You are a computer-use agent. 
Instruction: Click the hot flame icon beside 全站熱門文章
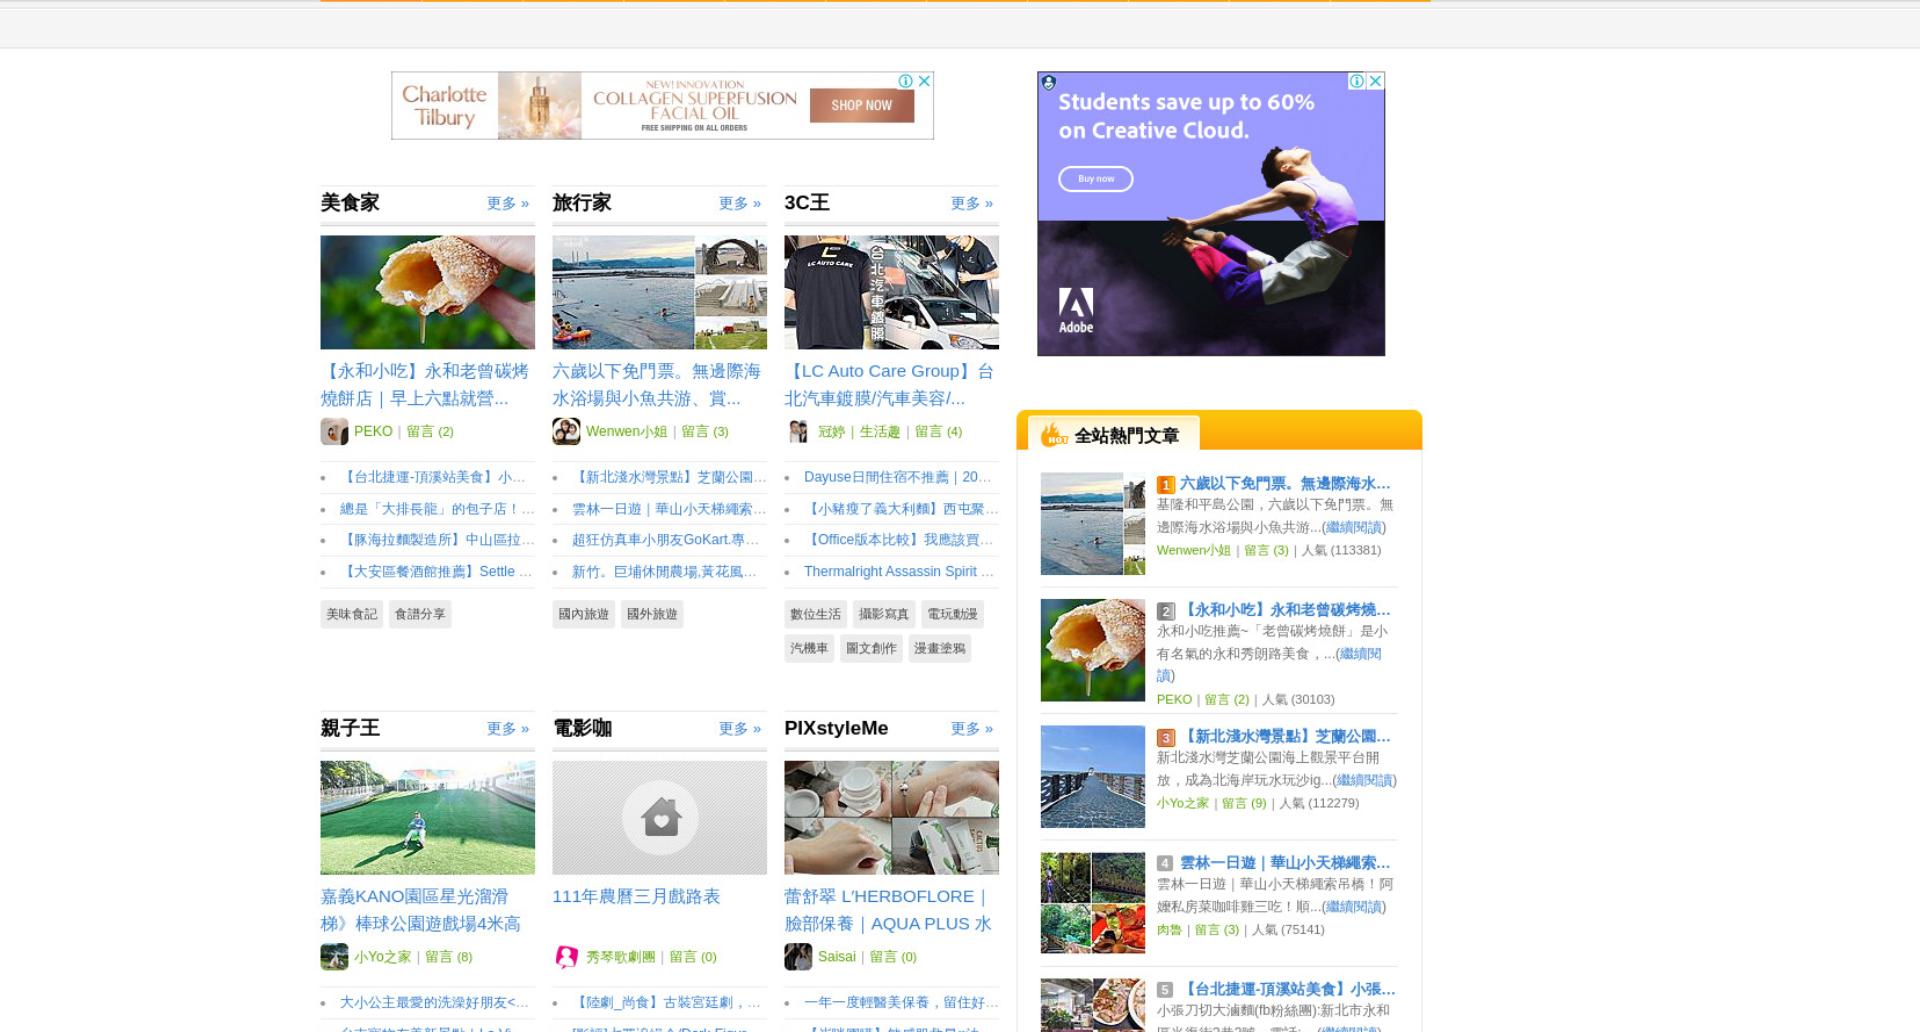tap(1054, 435)
